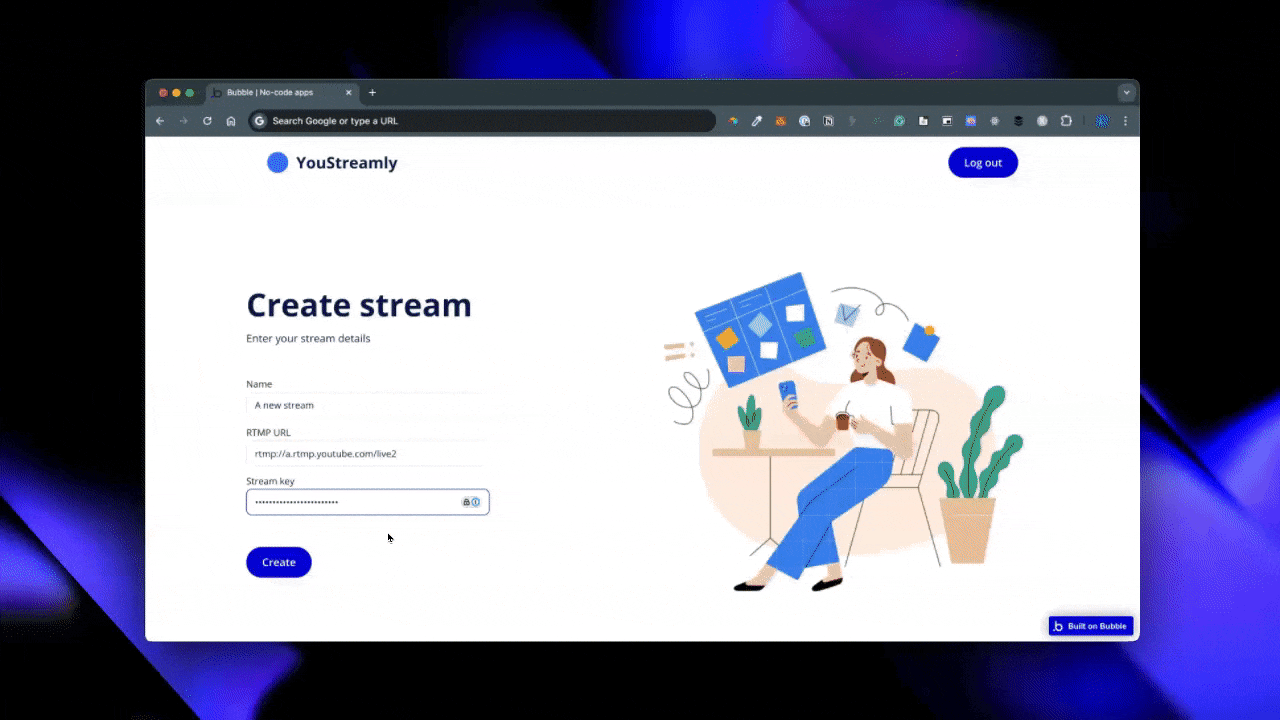
Task: Click the green circular extension icon
Action: (x=899, y=121)
